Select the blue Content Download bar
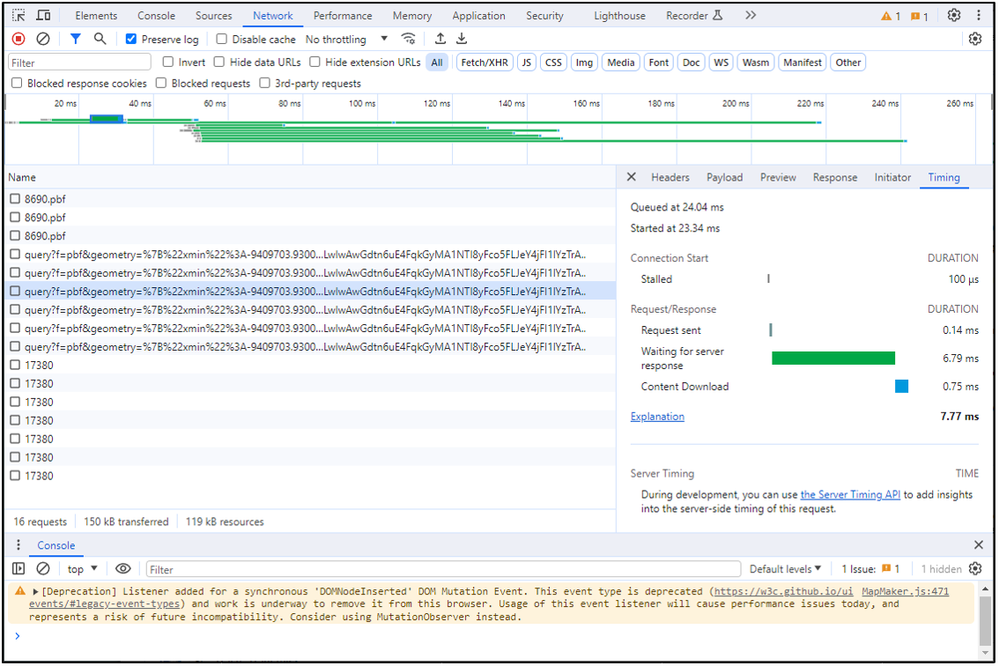The image size is (999, 666). pyautogui.click(x=901, y=386)
